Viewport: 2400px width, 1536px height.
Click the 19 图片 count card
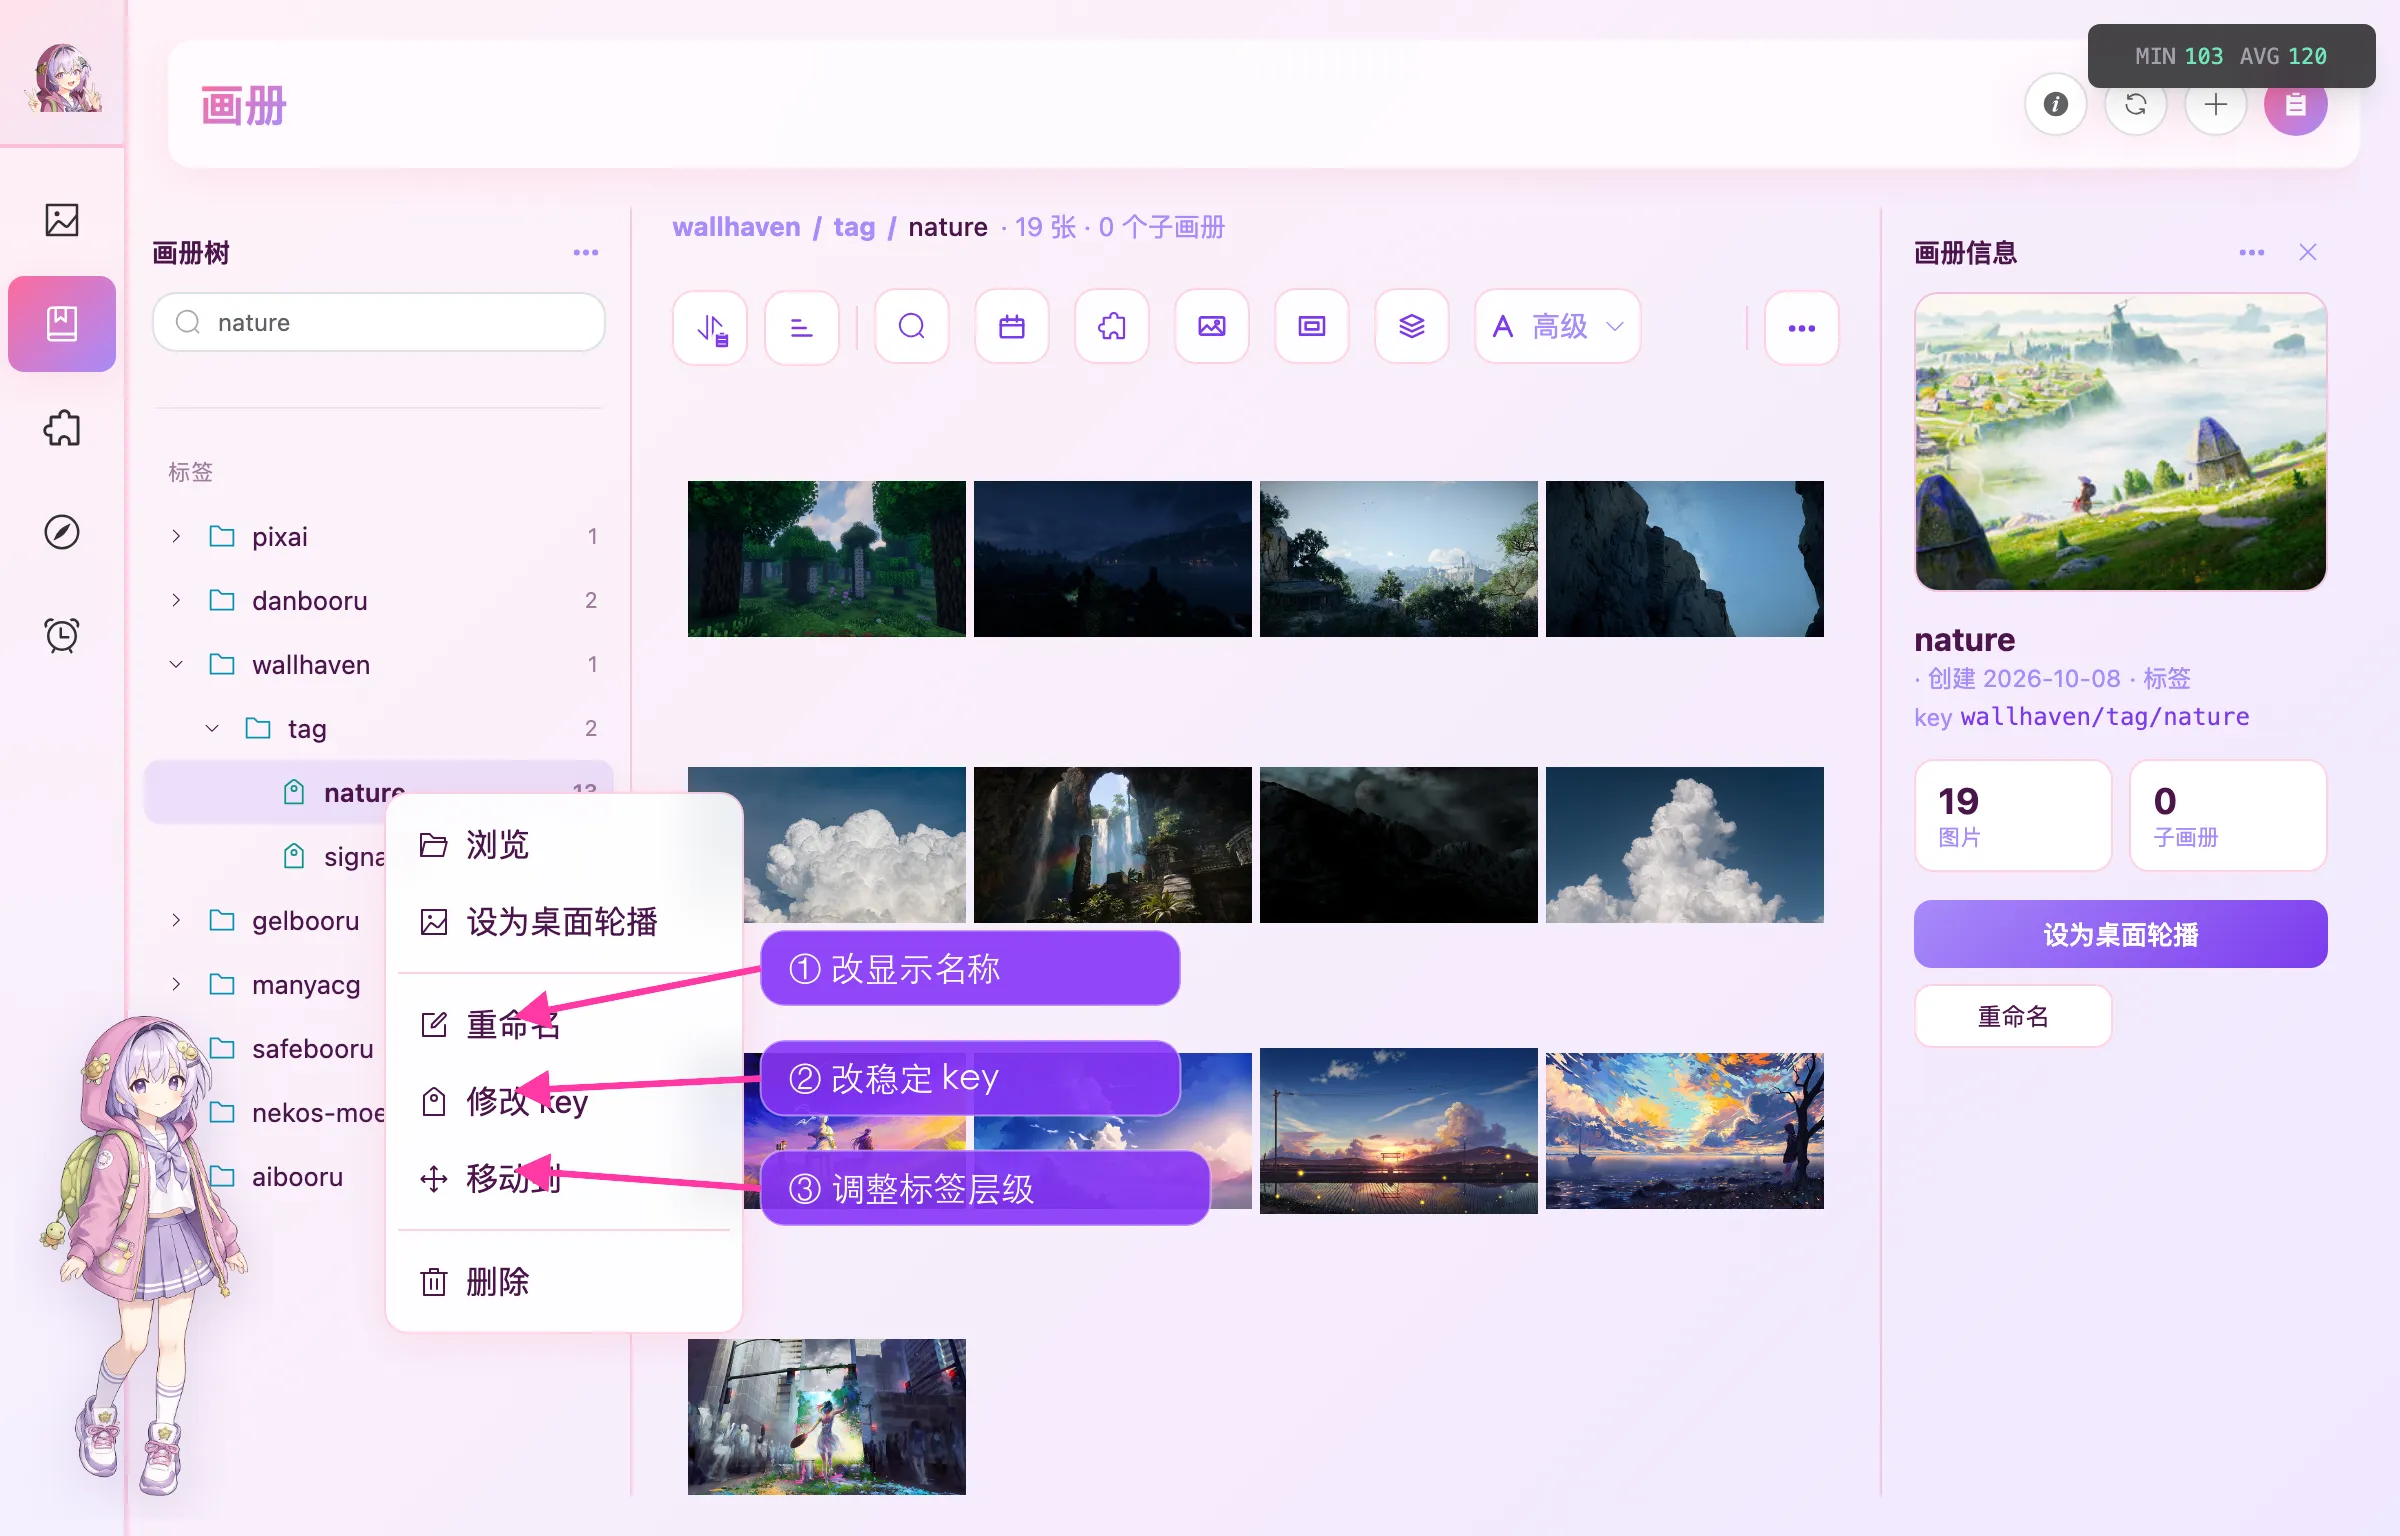pyautogui.click(x=2013, y=815)
